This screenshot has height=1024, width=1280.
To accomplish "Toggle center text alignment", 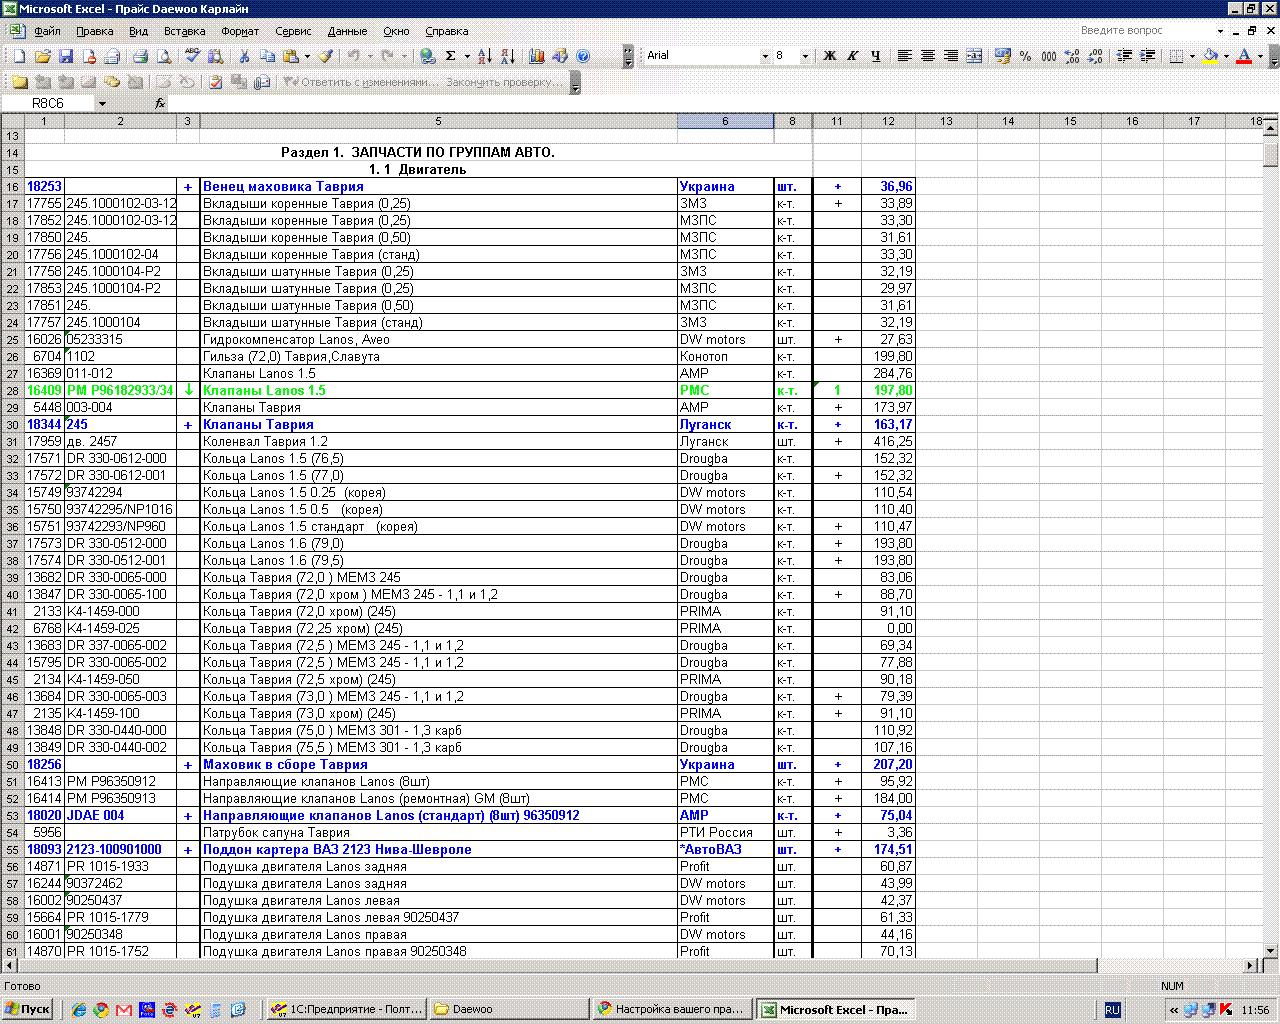I will click(928, 56).
